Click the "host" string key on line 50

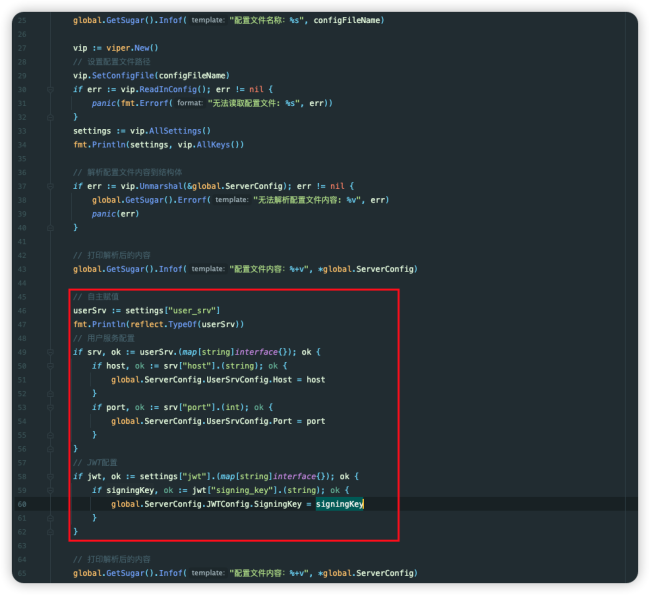(196, 366)
